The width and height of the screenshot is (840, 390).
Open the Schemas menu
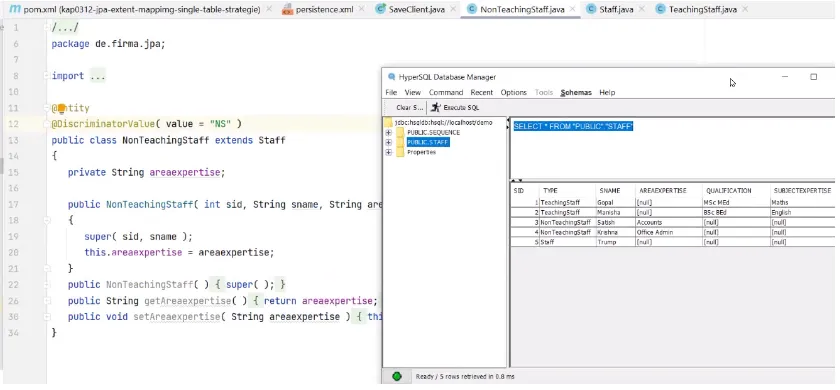pyautogui.click(x=576, y=92)
